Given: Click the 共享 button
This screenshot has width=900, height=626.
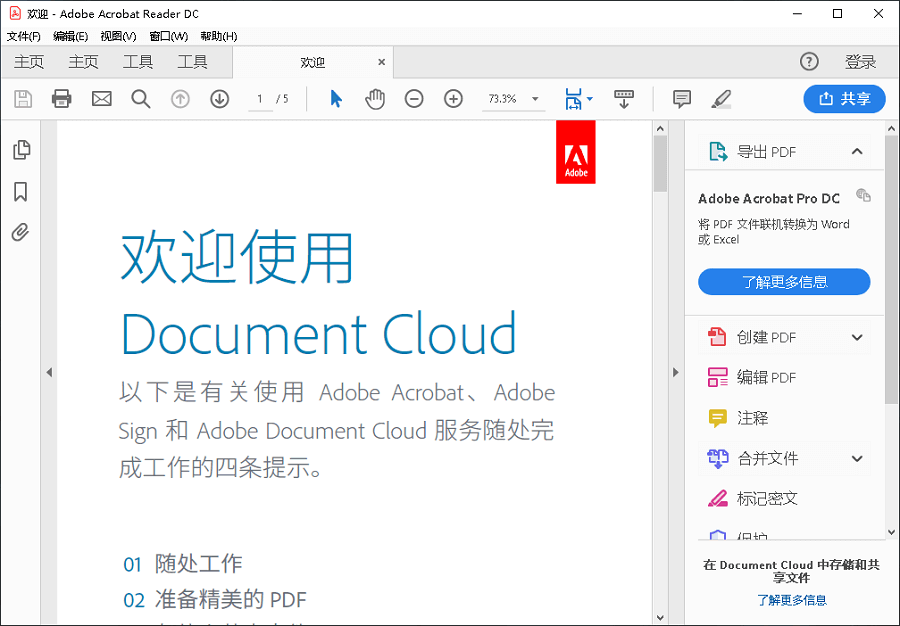Looking at the screenshot, I should click(844, 99).
